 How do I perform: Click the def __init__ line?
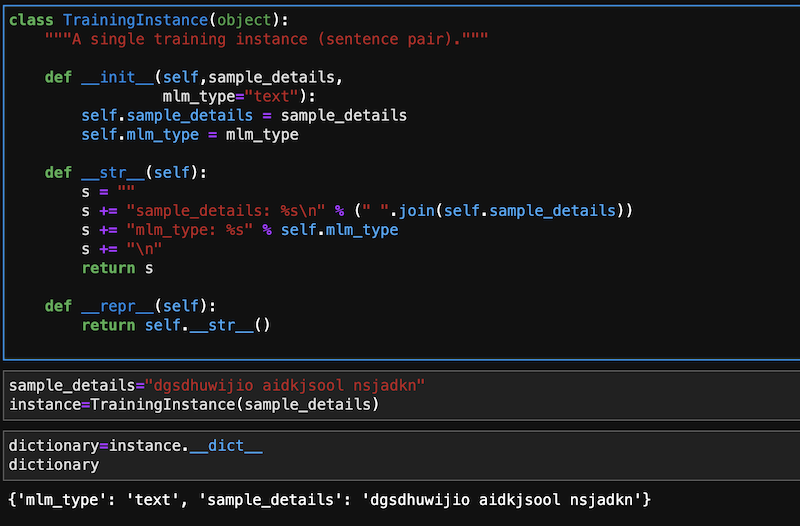194,78
